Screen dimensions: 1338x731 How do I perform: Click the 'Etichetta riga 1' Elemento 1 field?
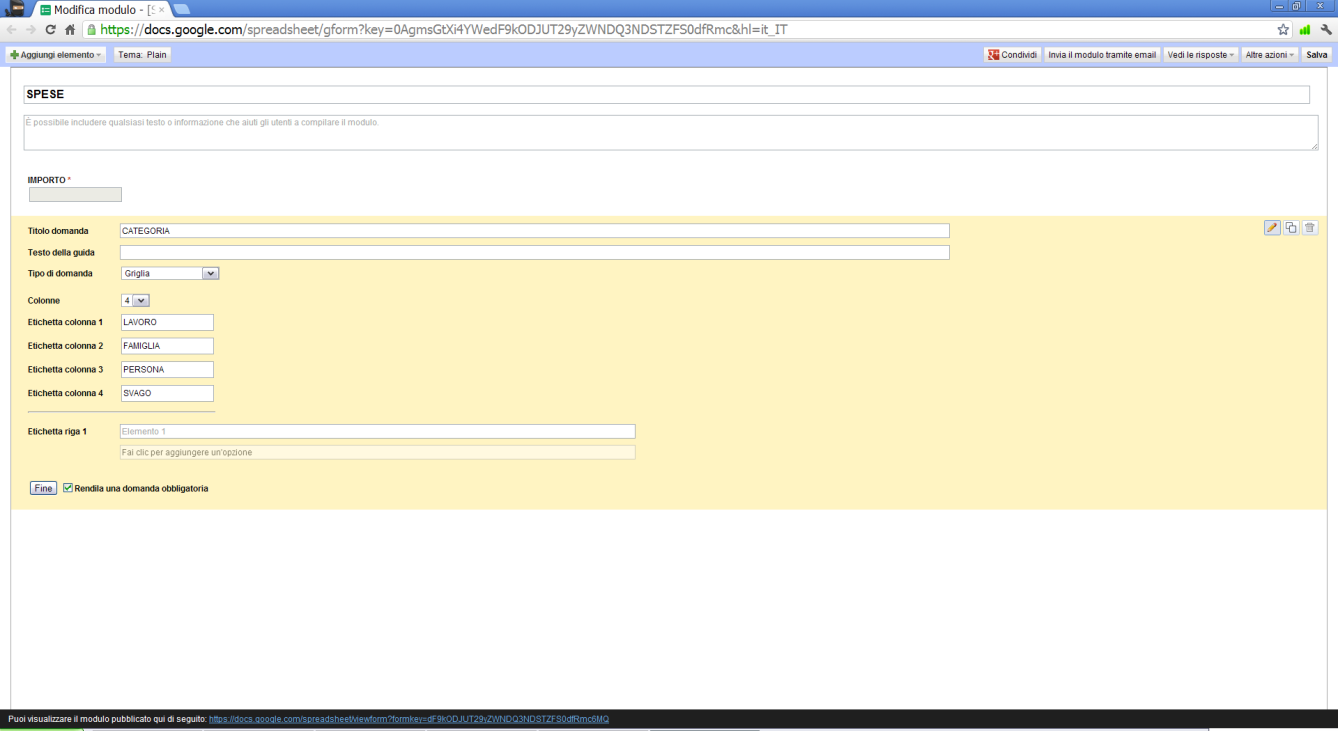point(378,432)
